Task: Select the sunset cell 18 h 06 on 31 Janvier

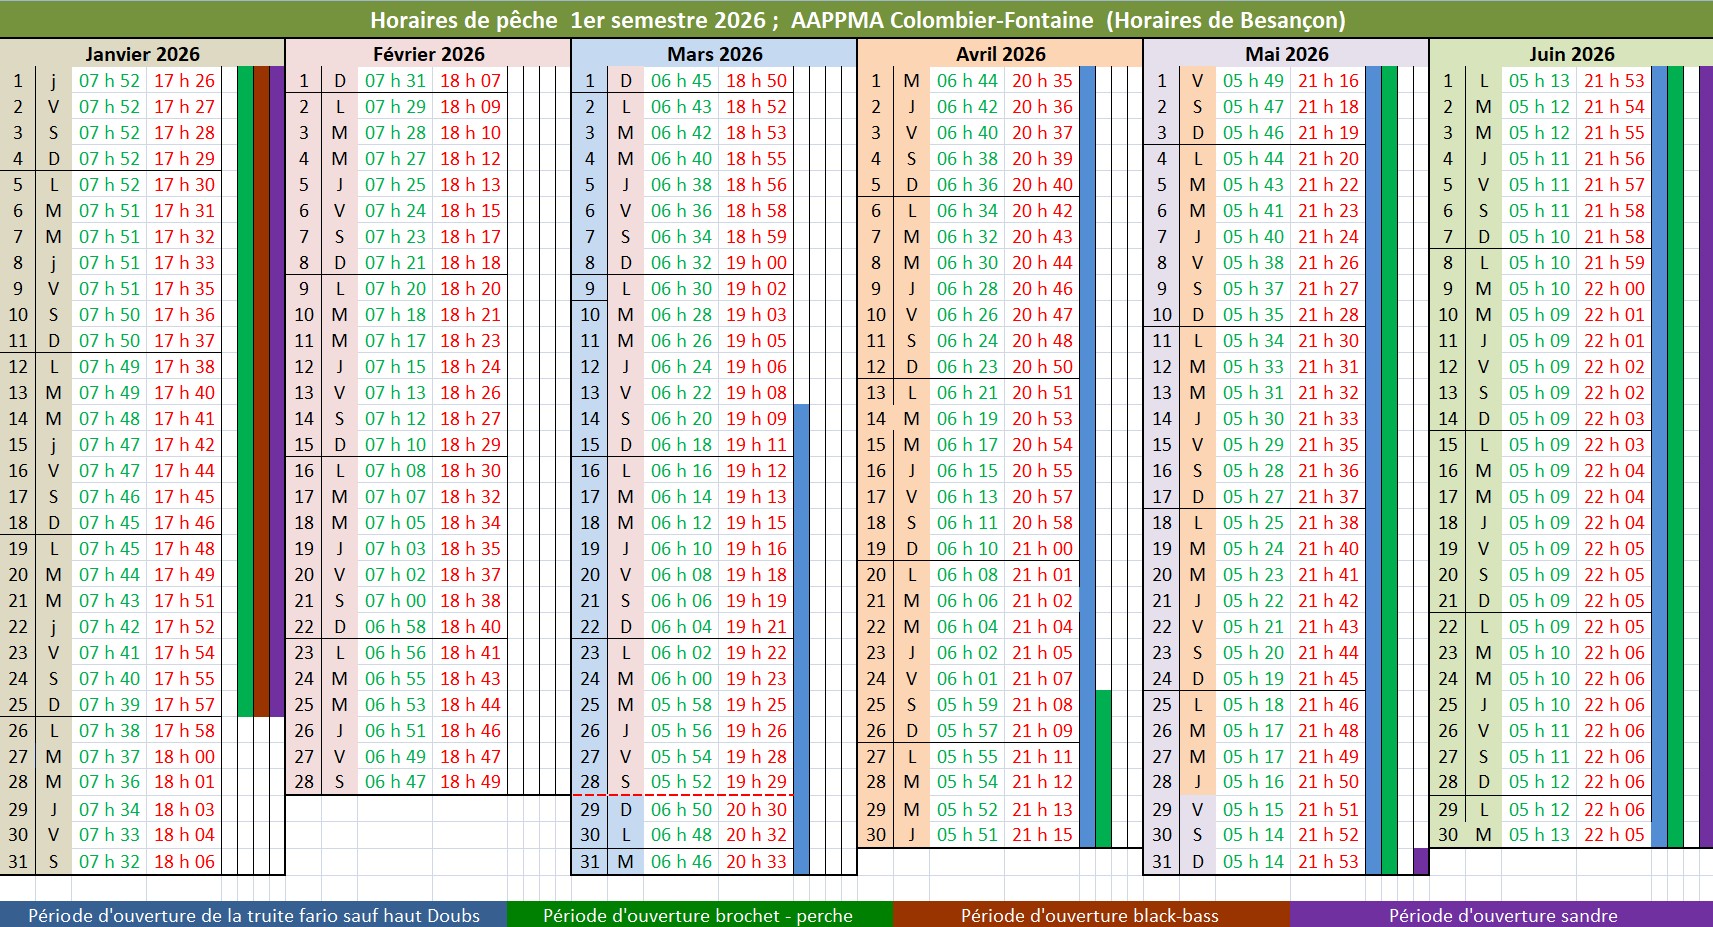Action: tap(184, 861)
